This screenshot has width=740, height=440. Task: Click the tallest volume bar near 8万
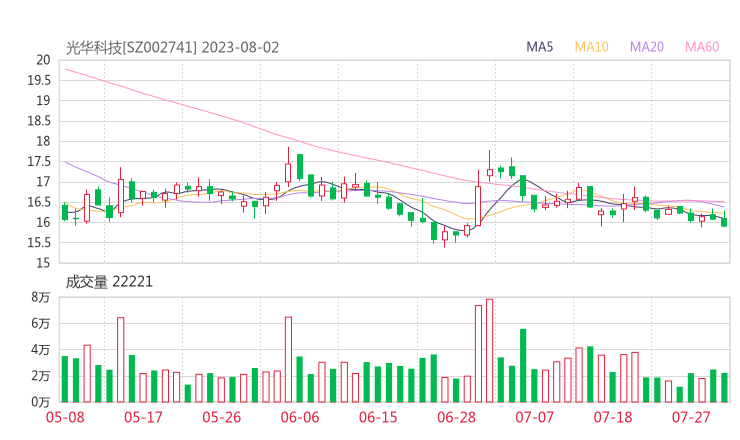pos(489,351)
